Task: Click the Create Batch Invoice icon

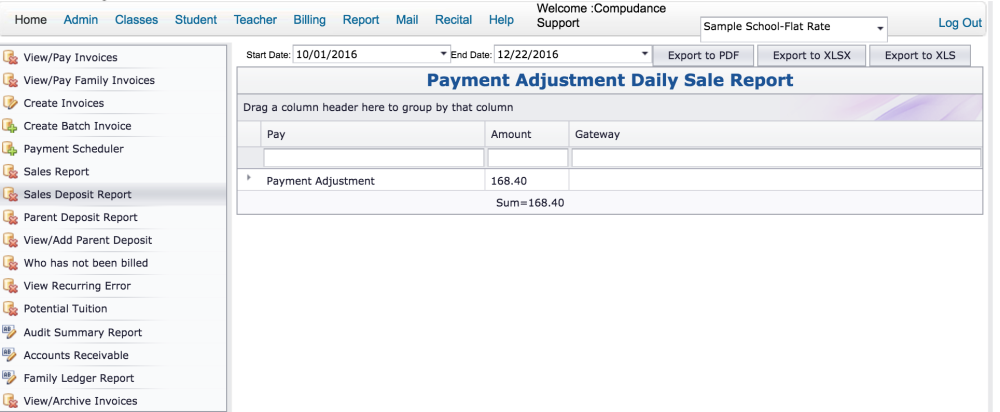Action: click(10, 126)
